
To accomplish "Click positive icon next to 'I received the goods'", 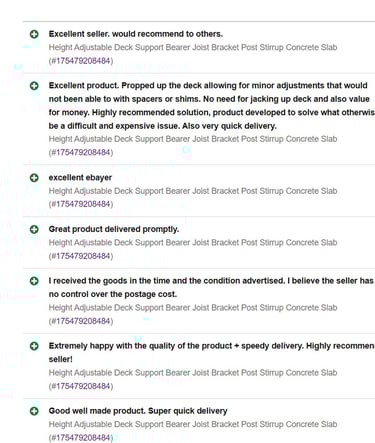I will click(34, 281).
